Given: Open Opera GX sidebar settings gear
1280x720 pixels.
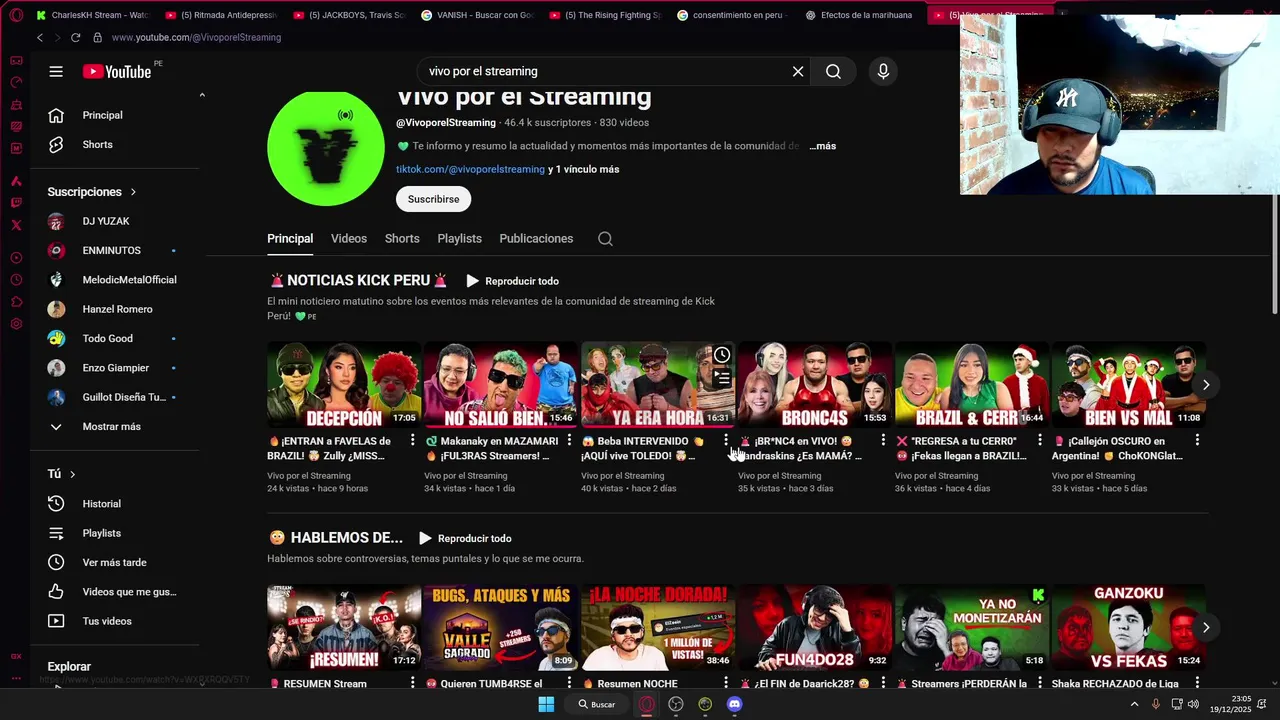Looking at the screenshot, I should (x=16, y=324).
